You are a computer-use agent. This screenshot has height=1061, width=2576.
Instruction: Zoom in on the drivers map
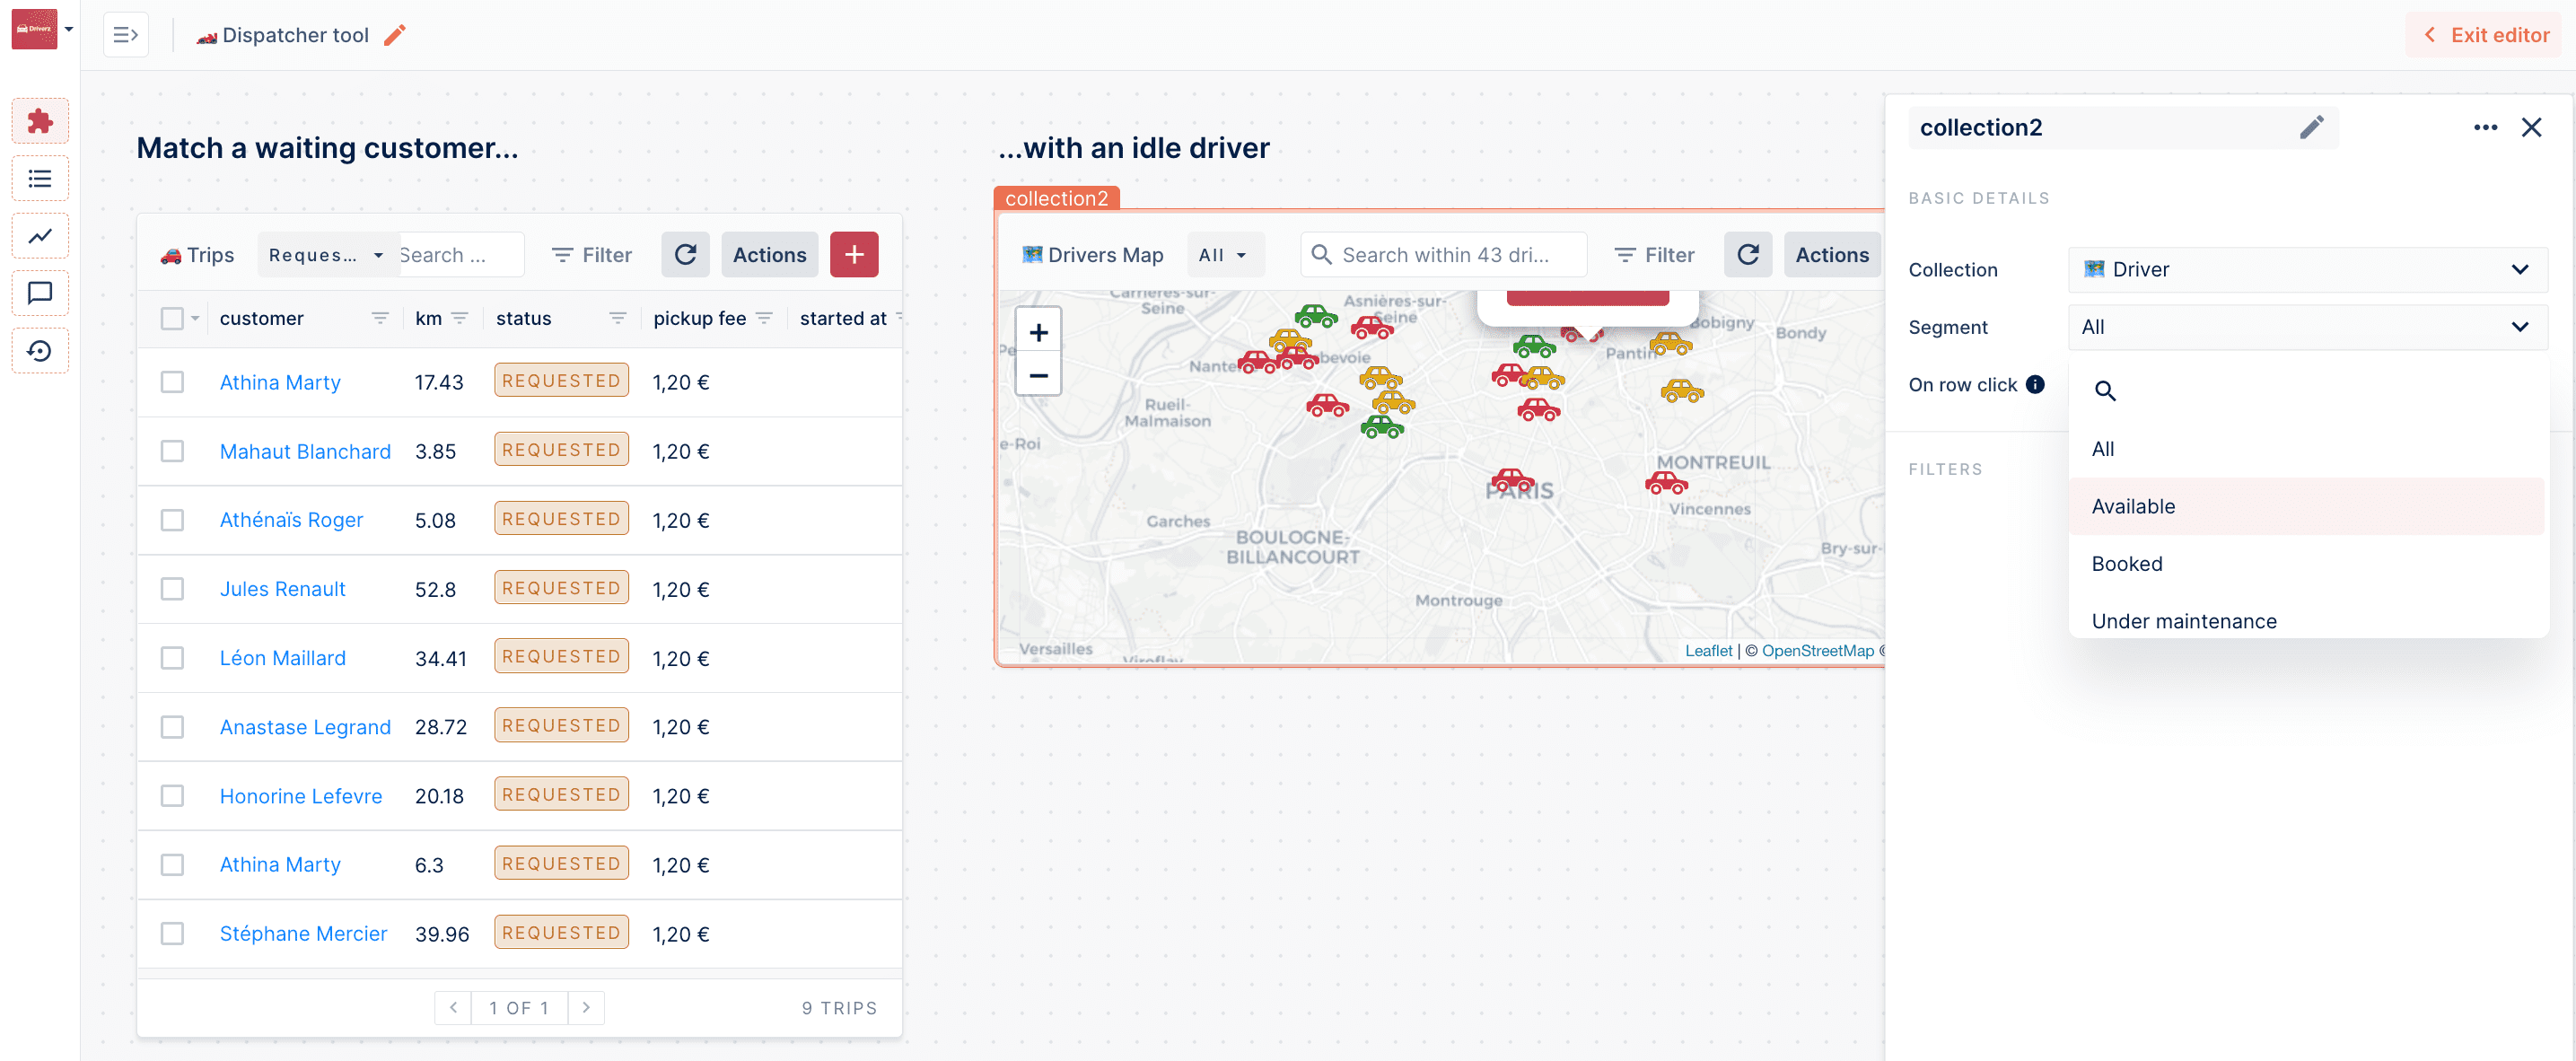[1038, 332]
